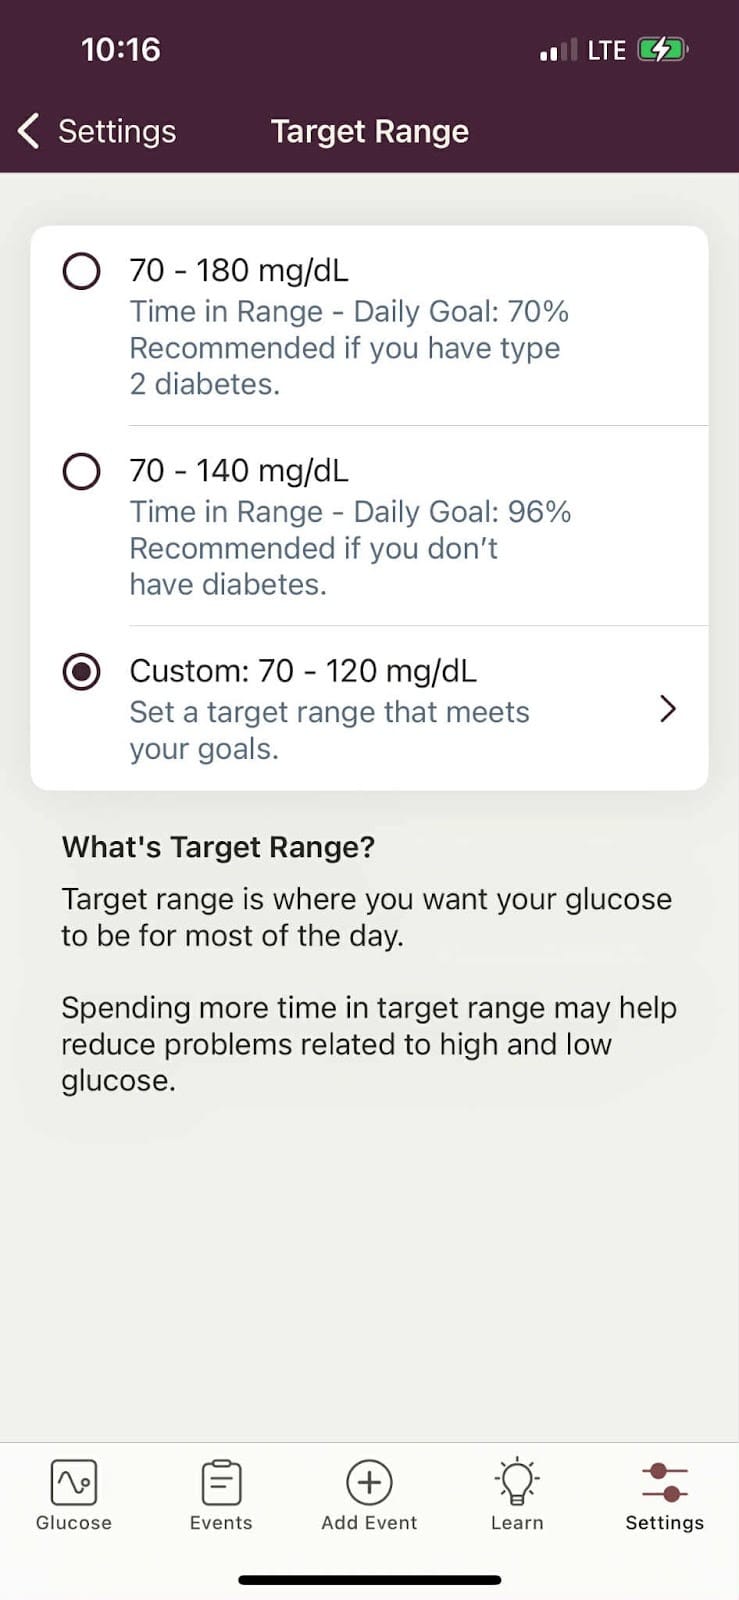
Task: Tap the home indicator bar
Action: 369,1580
